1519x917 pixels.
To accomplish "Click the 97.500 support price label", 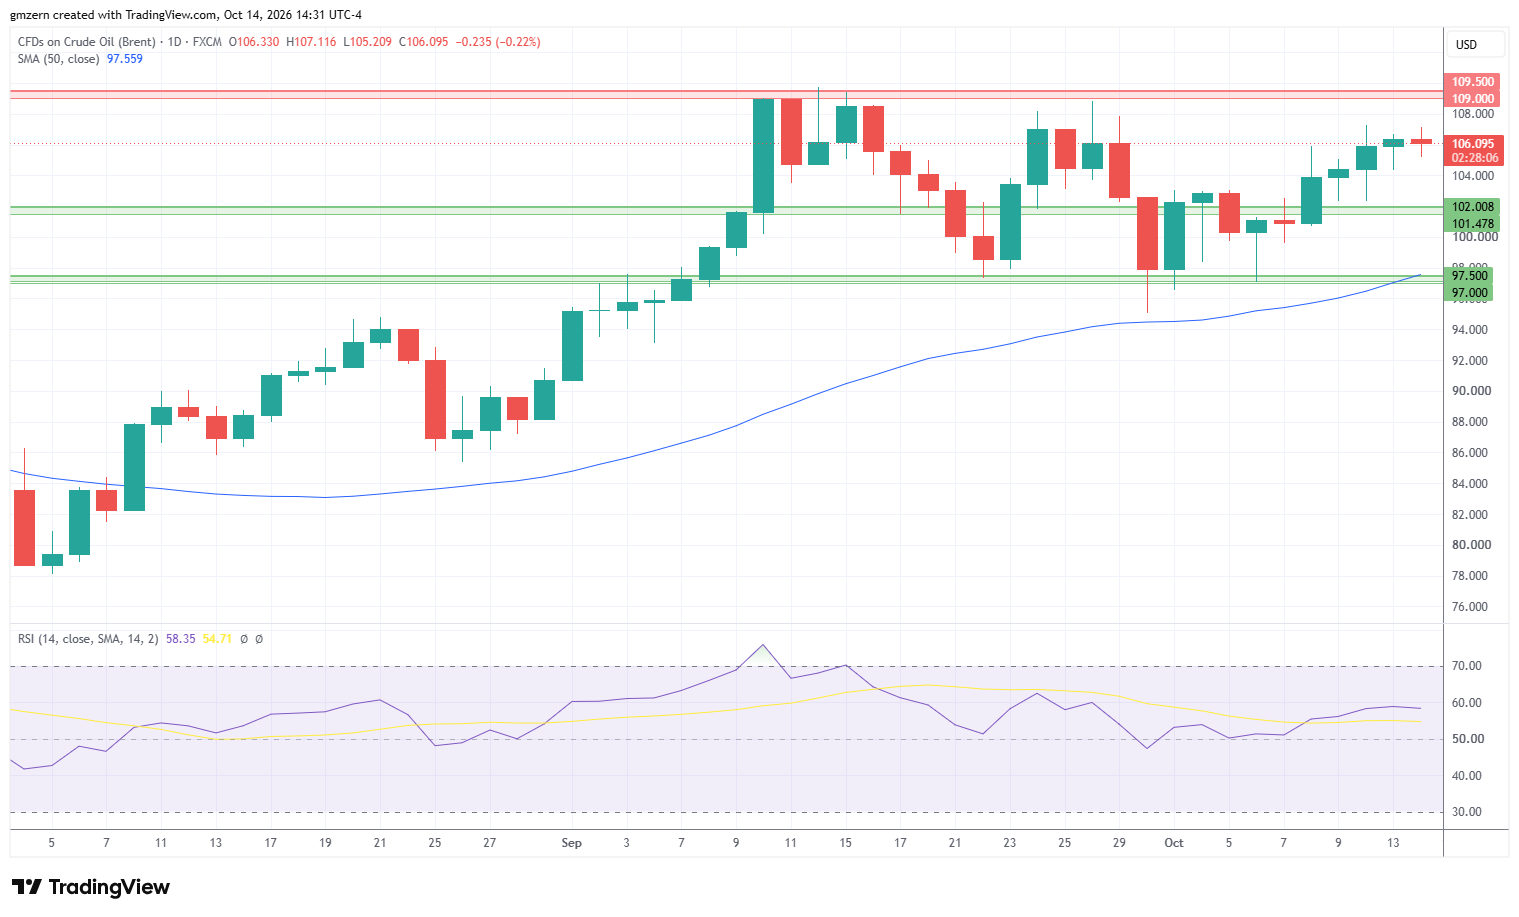I will click(x=1470, y=276).
